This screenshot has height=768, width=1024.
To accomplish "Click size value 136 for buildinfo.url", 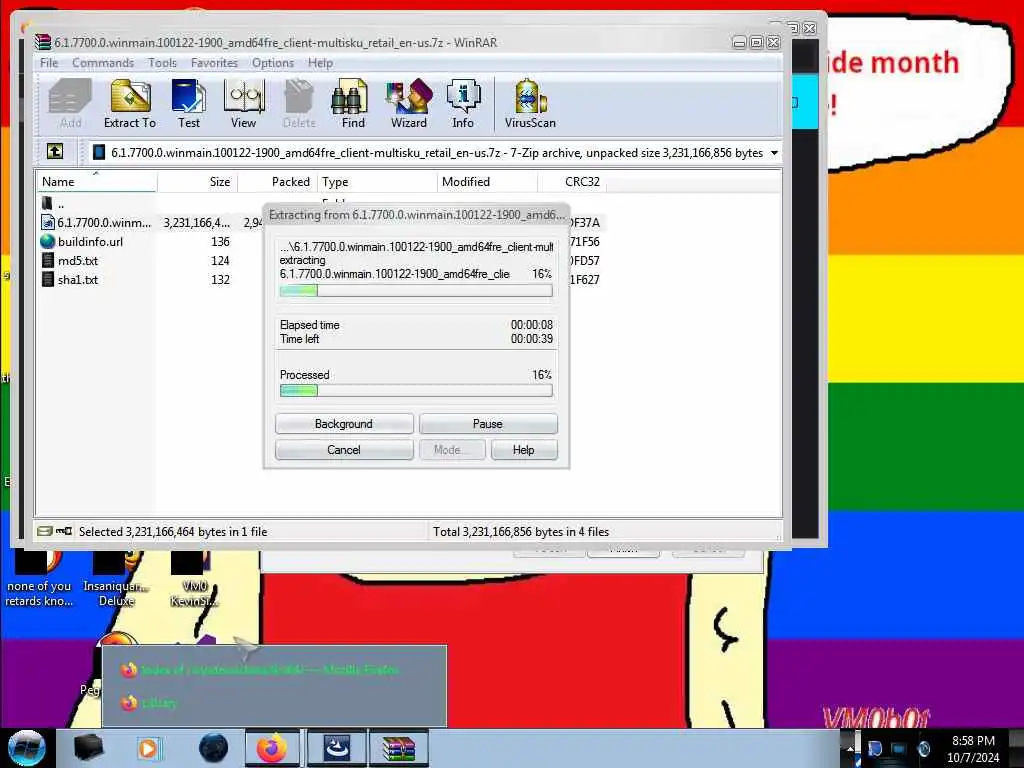I will (220, 242).
